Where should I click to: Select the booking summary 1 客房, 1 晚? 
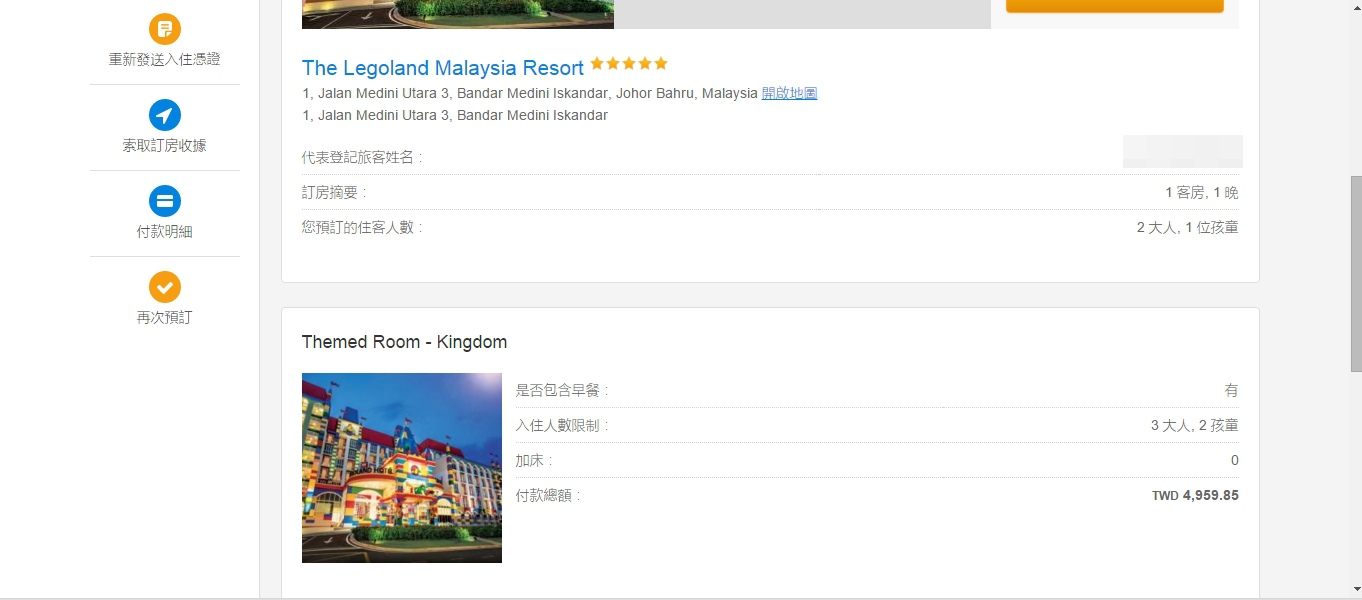pyautogui.click(x=1202, y=192)
